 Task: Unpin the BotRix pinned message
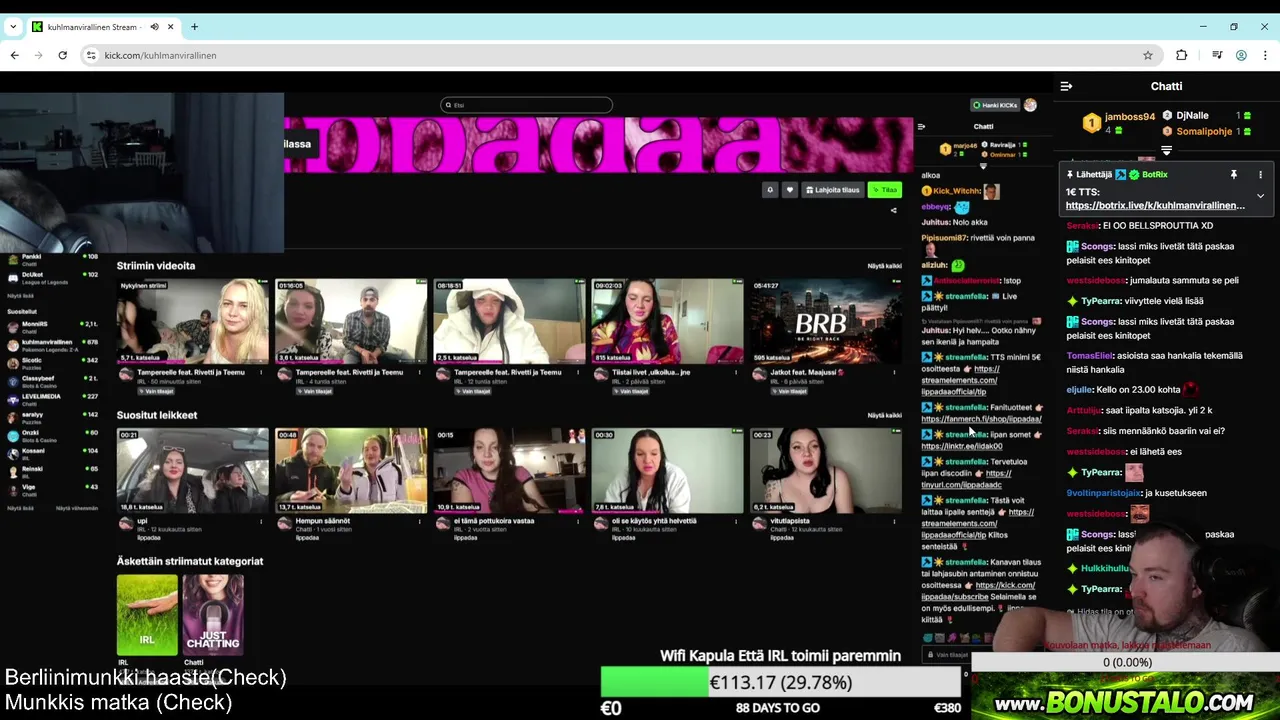tap(1234, 175)
